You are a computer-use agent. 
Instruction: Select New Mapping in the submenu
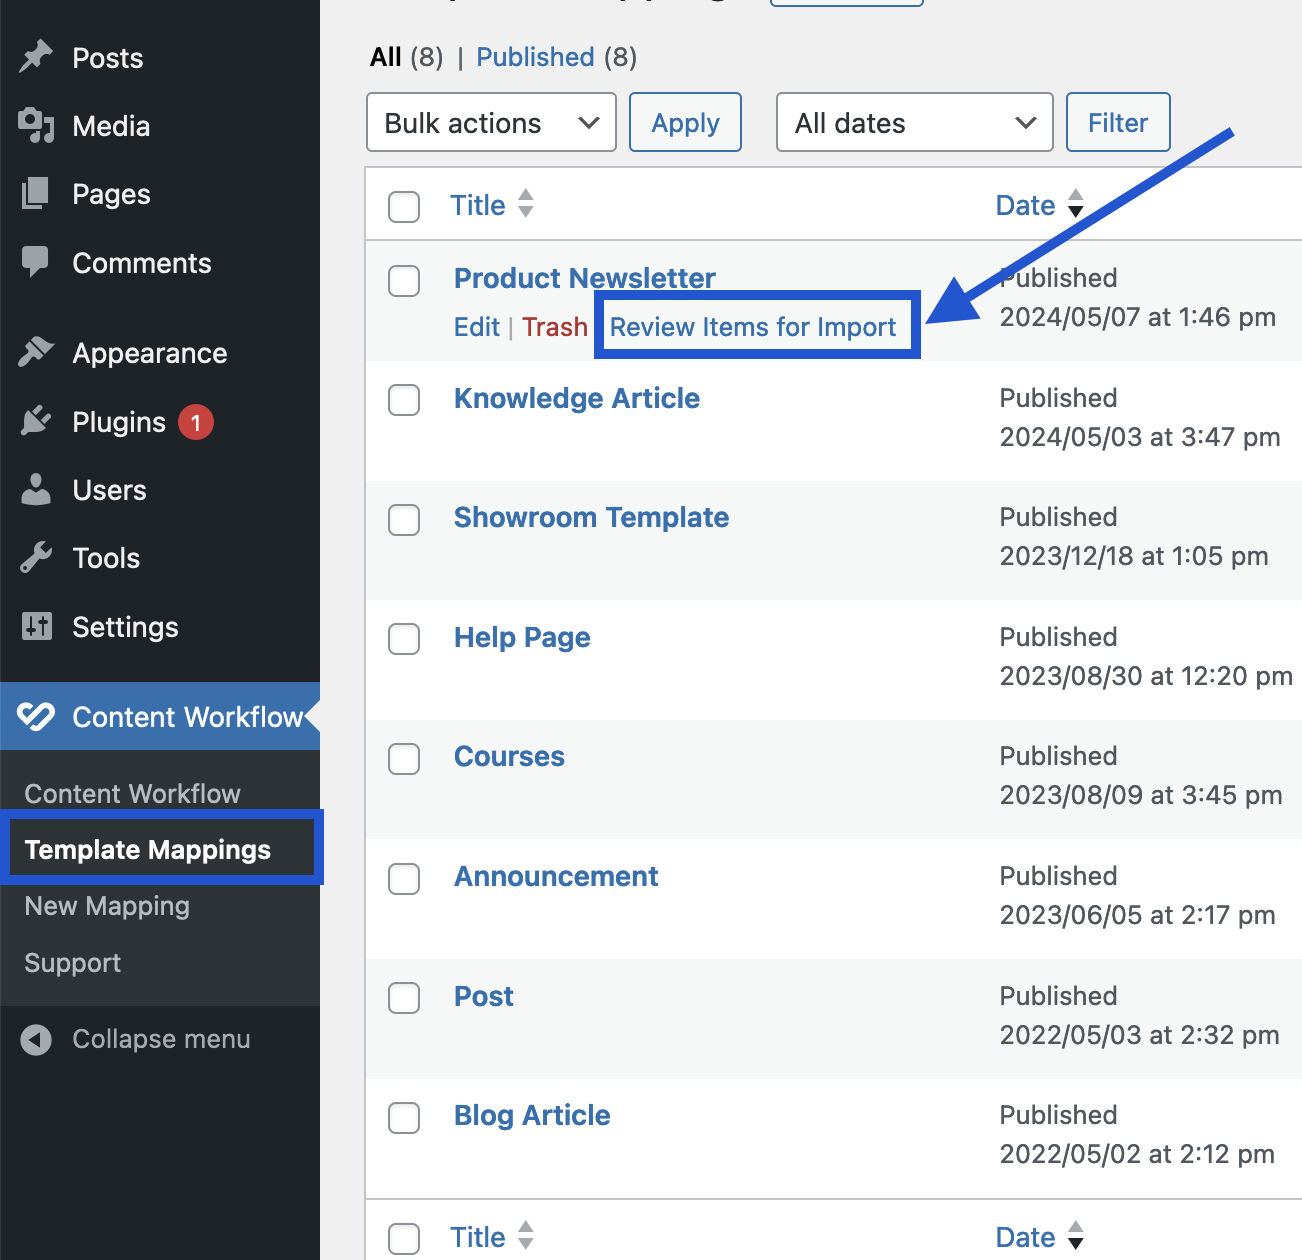106,906
